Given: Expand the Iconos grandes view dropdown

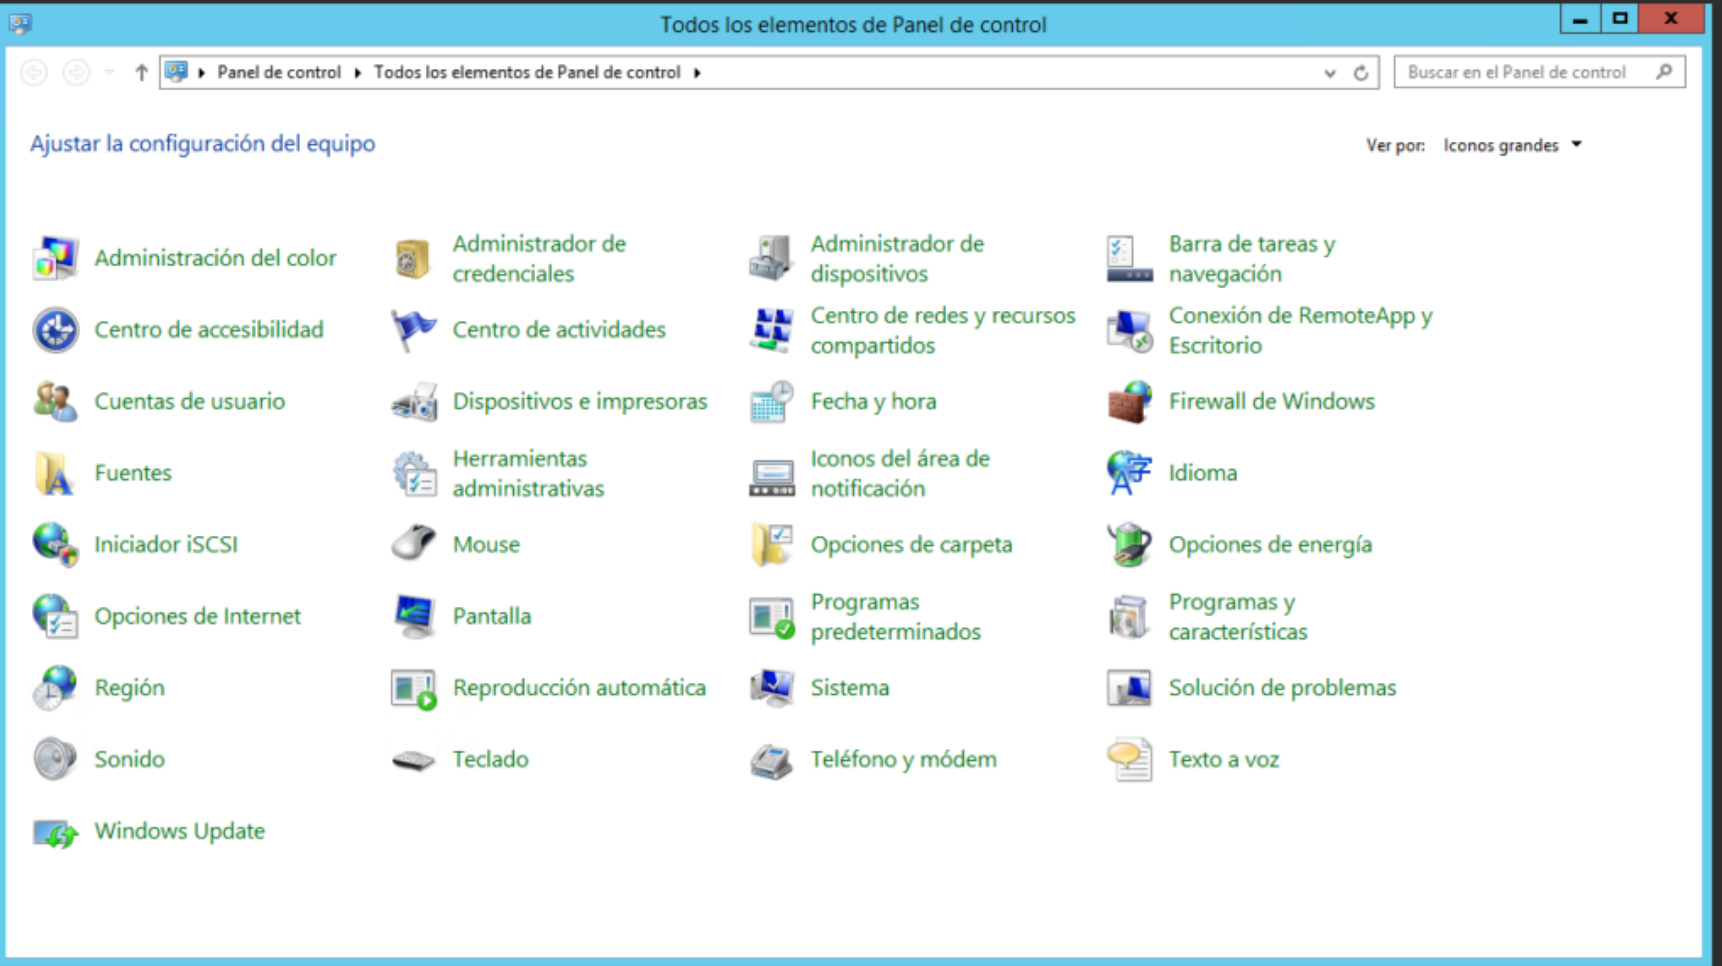Looking at the screenshot, I should [1512, 145].
